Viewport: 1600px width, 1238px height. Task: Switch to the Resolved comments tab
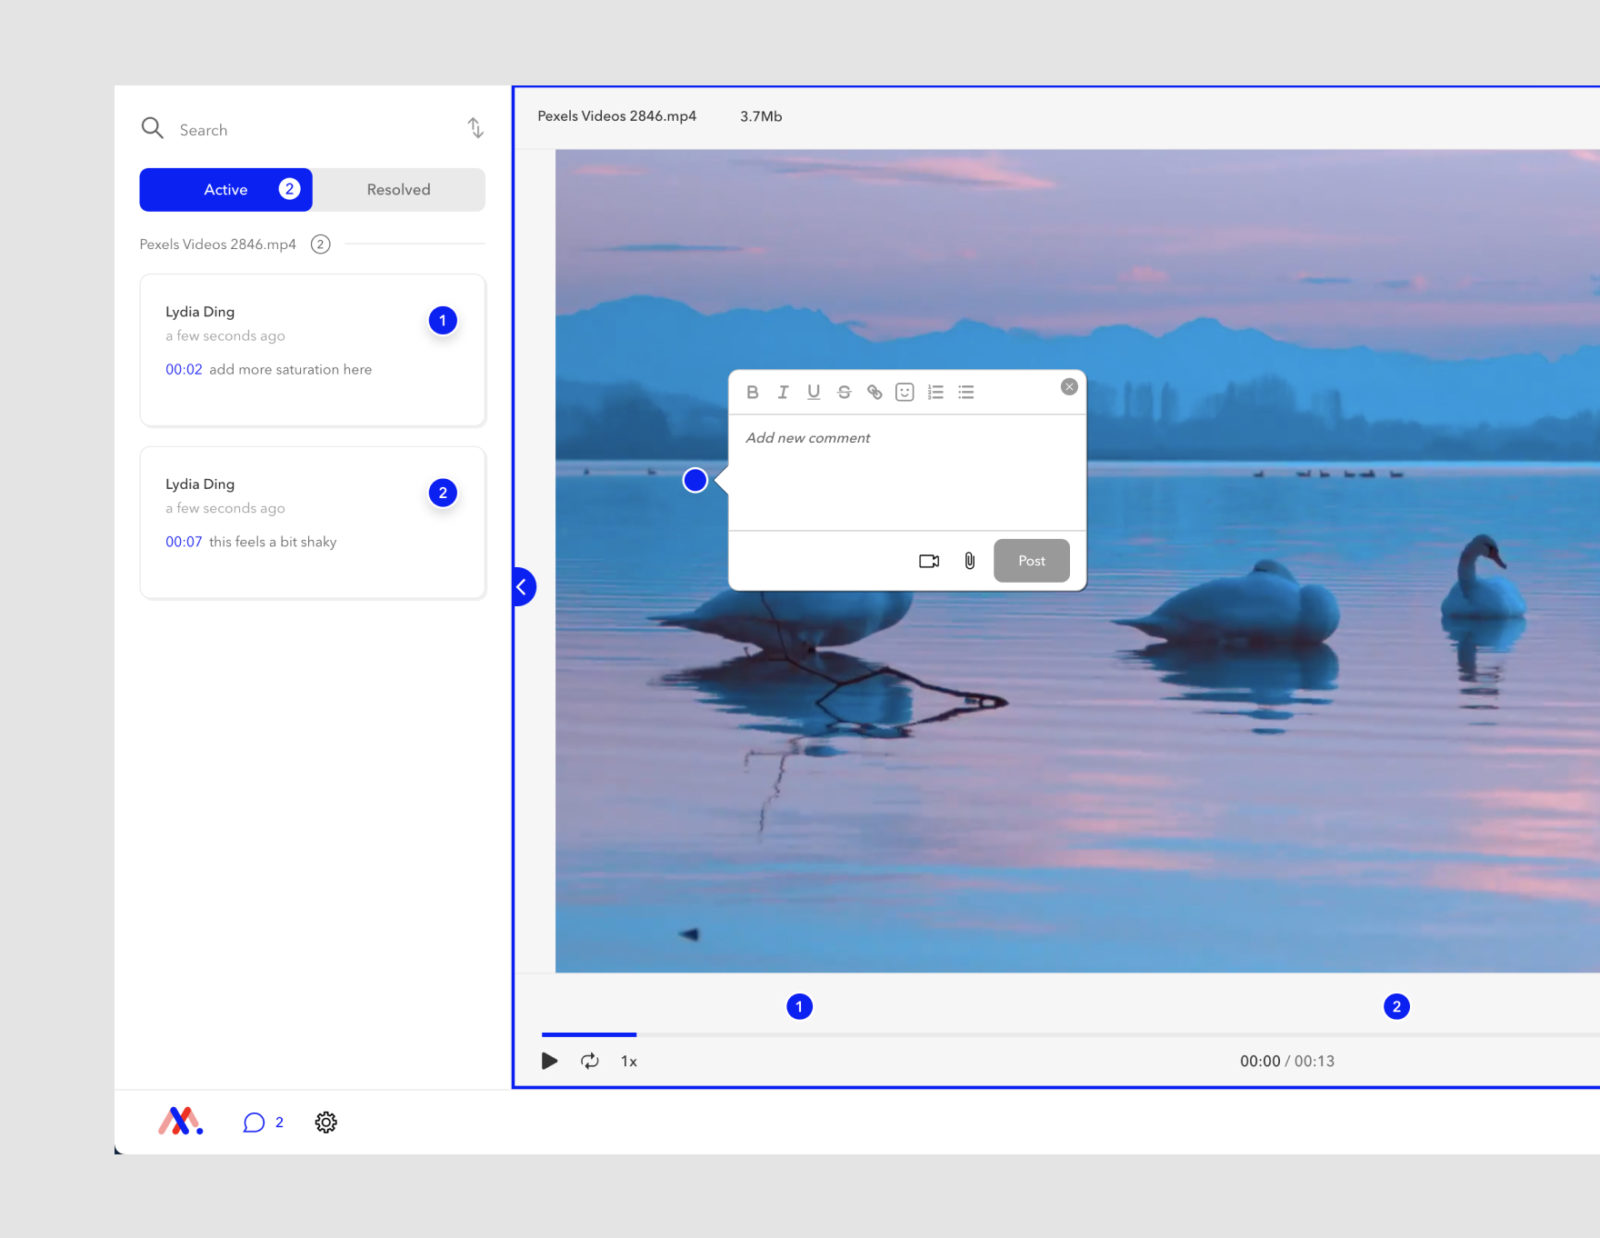(398, 189)
